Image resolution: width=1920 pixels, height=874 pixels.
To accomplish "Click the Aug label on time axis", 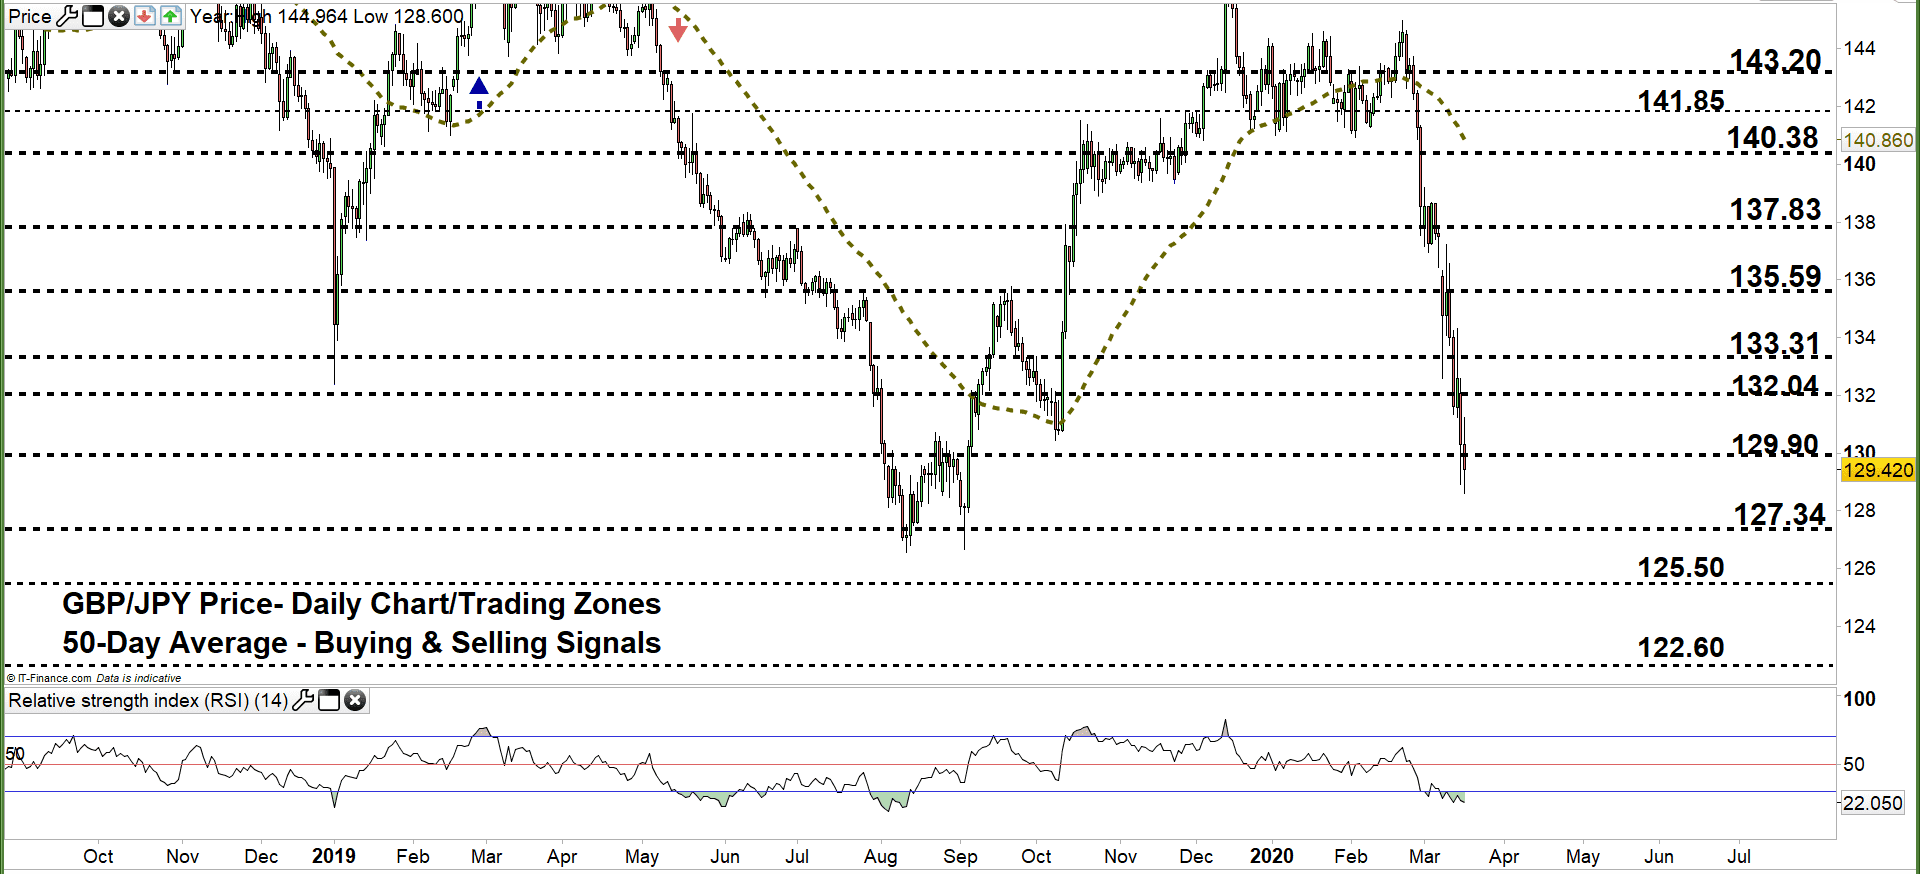I will [x=881, y=857].
